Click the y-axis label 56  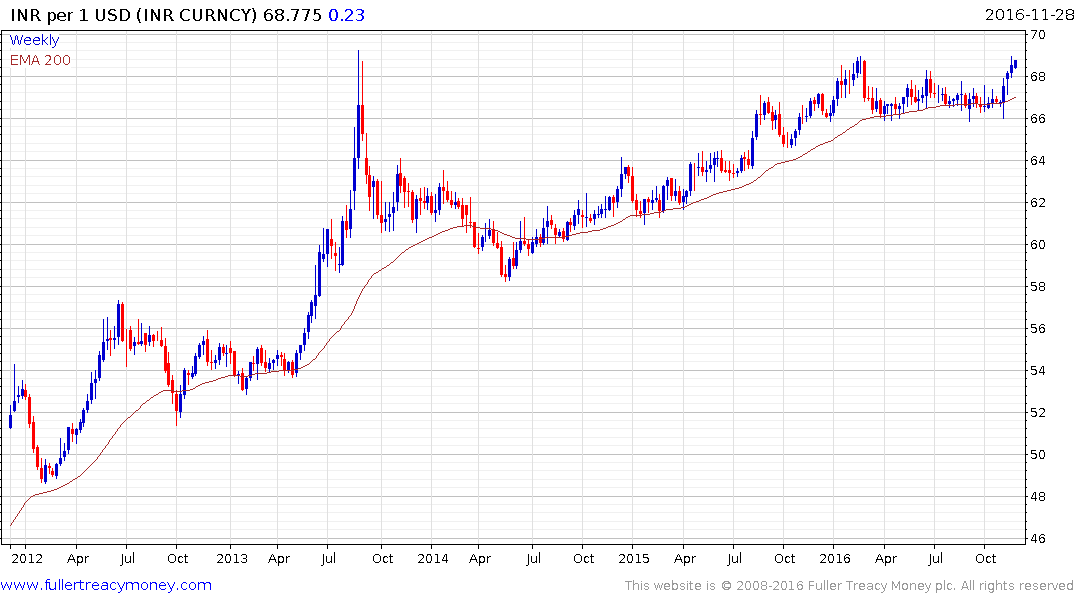pos(1037,328)
